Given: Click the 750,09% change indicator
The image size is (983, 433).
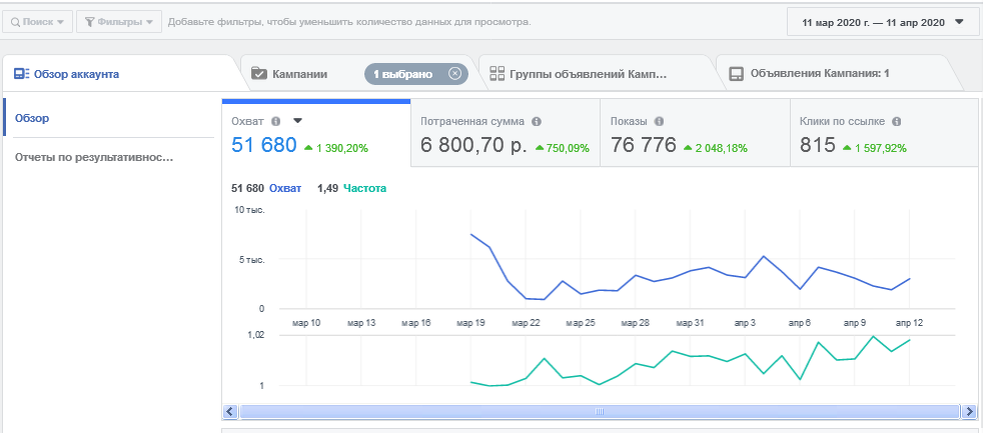Looking at the screenshot, I should 562,149.
